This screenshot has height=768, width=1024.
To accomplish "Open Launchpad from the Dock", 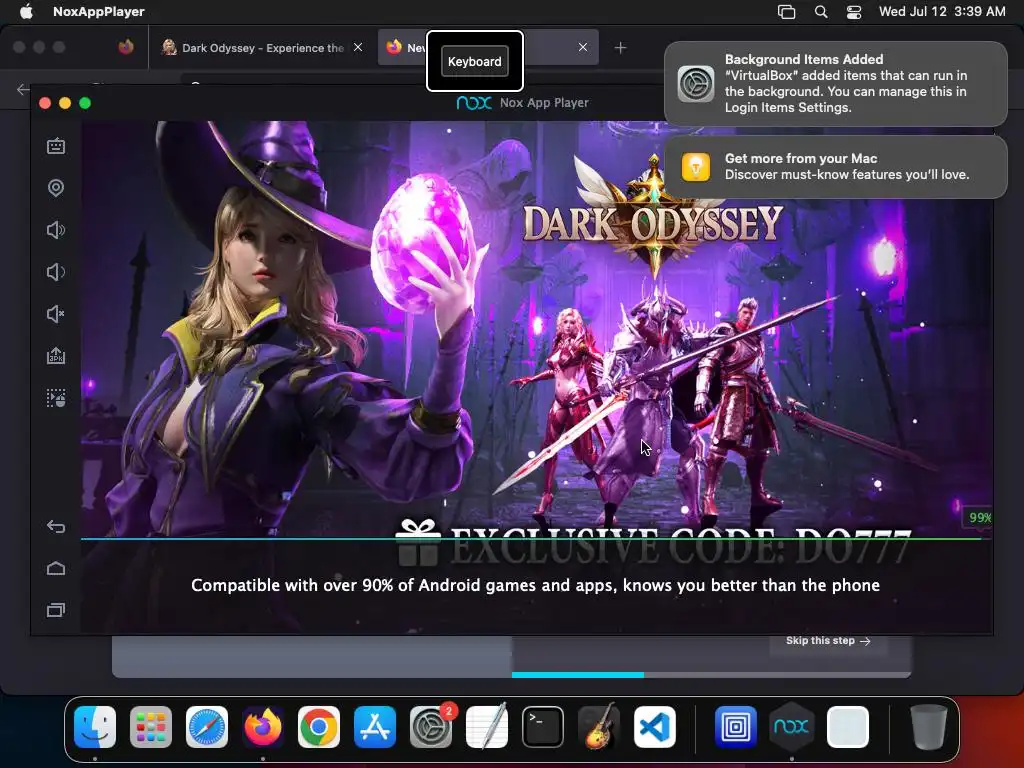I will 151,727.
